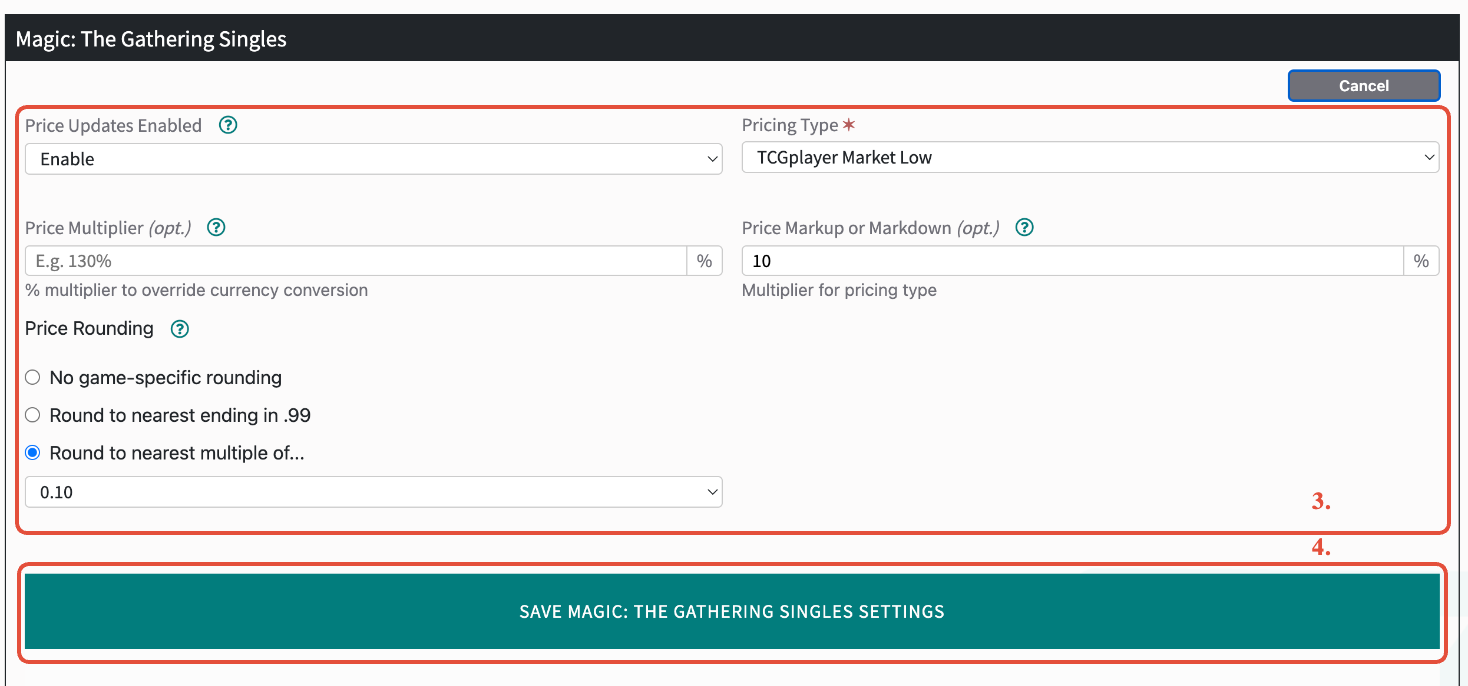
Task: Open help icon beside Price Rounding
Action: (179, 328)
